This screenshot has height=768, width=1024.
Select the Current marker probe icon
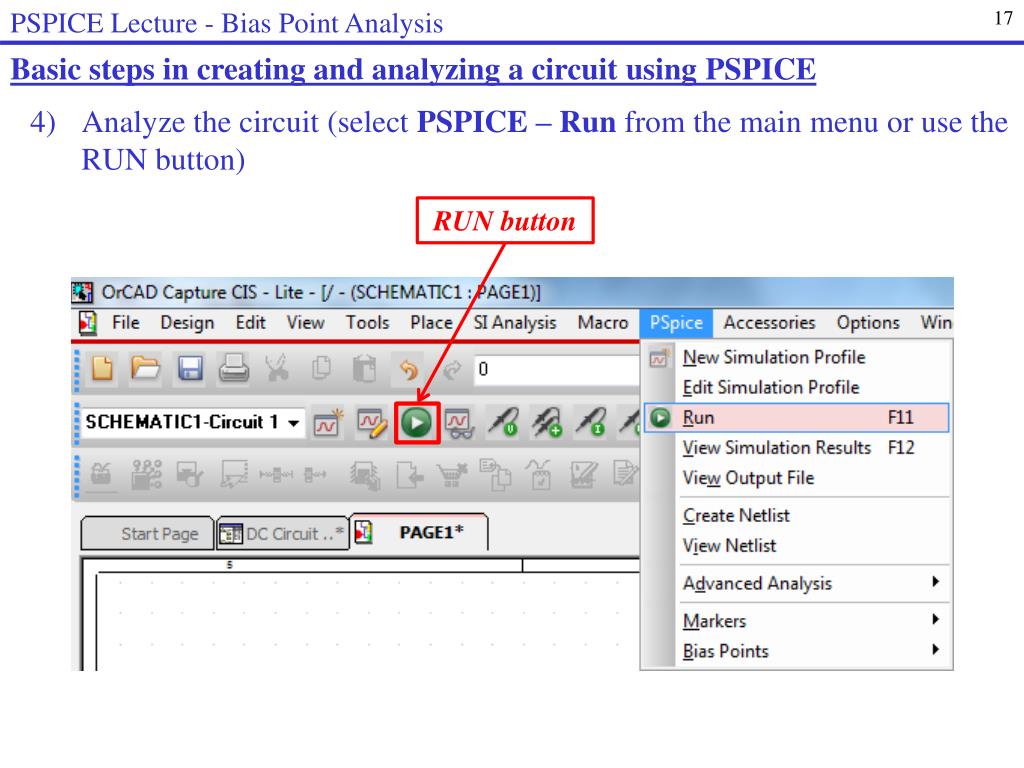click(590, 423)
